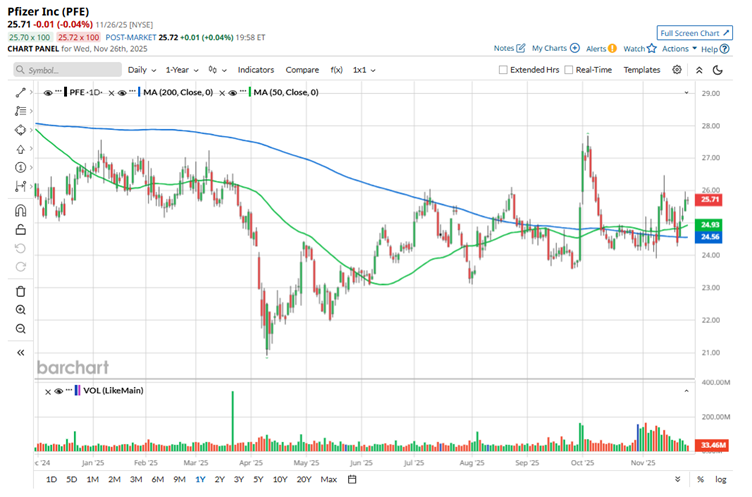Add to Watchlist star icon

click(651, 48)
